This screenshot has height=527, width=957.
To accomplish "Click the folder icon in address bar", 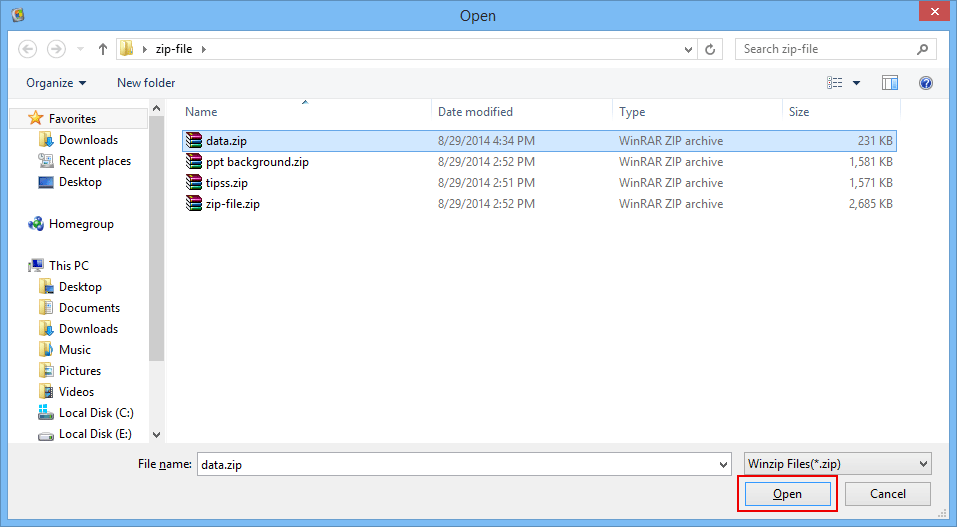I will (126, 49).
